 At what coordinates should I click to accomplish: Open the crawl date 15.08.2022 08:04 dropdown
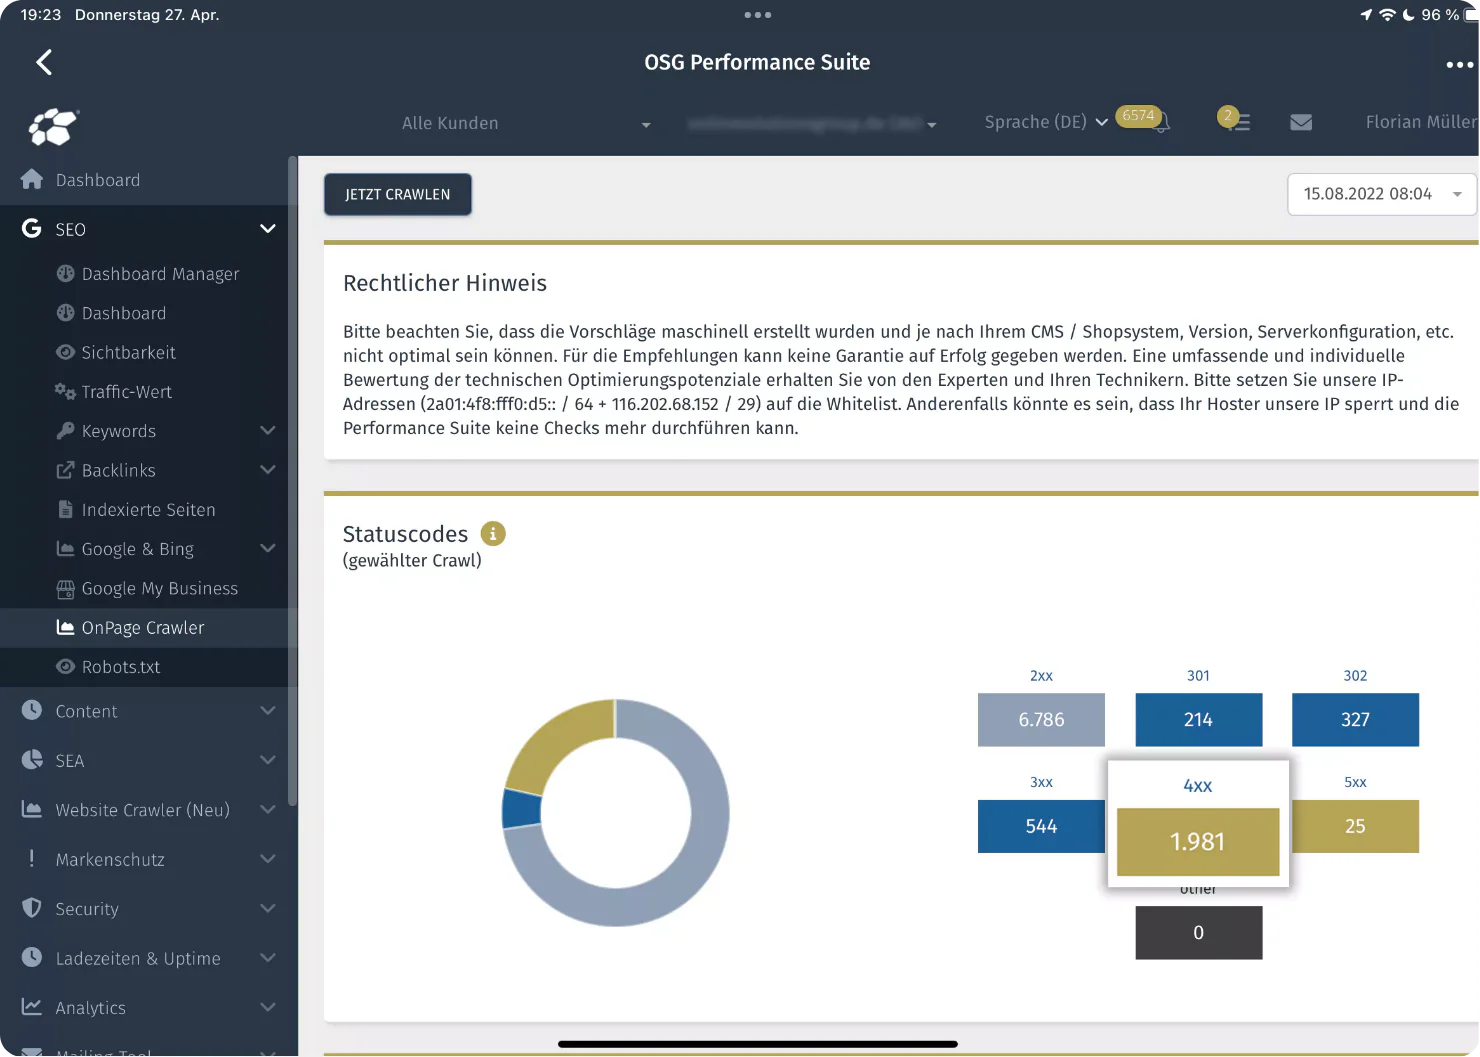(x=1382, y=194)
